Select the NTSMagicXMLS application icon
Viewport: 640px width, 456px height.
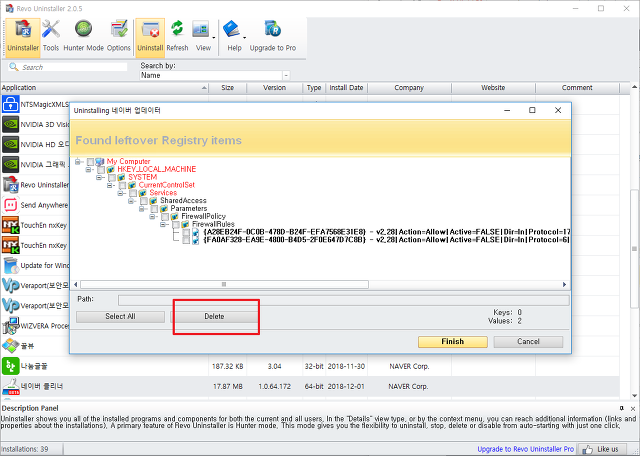click(x=10, y=105)
